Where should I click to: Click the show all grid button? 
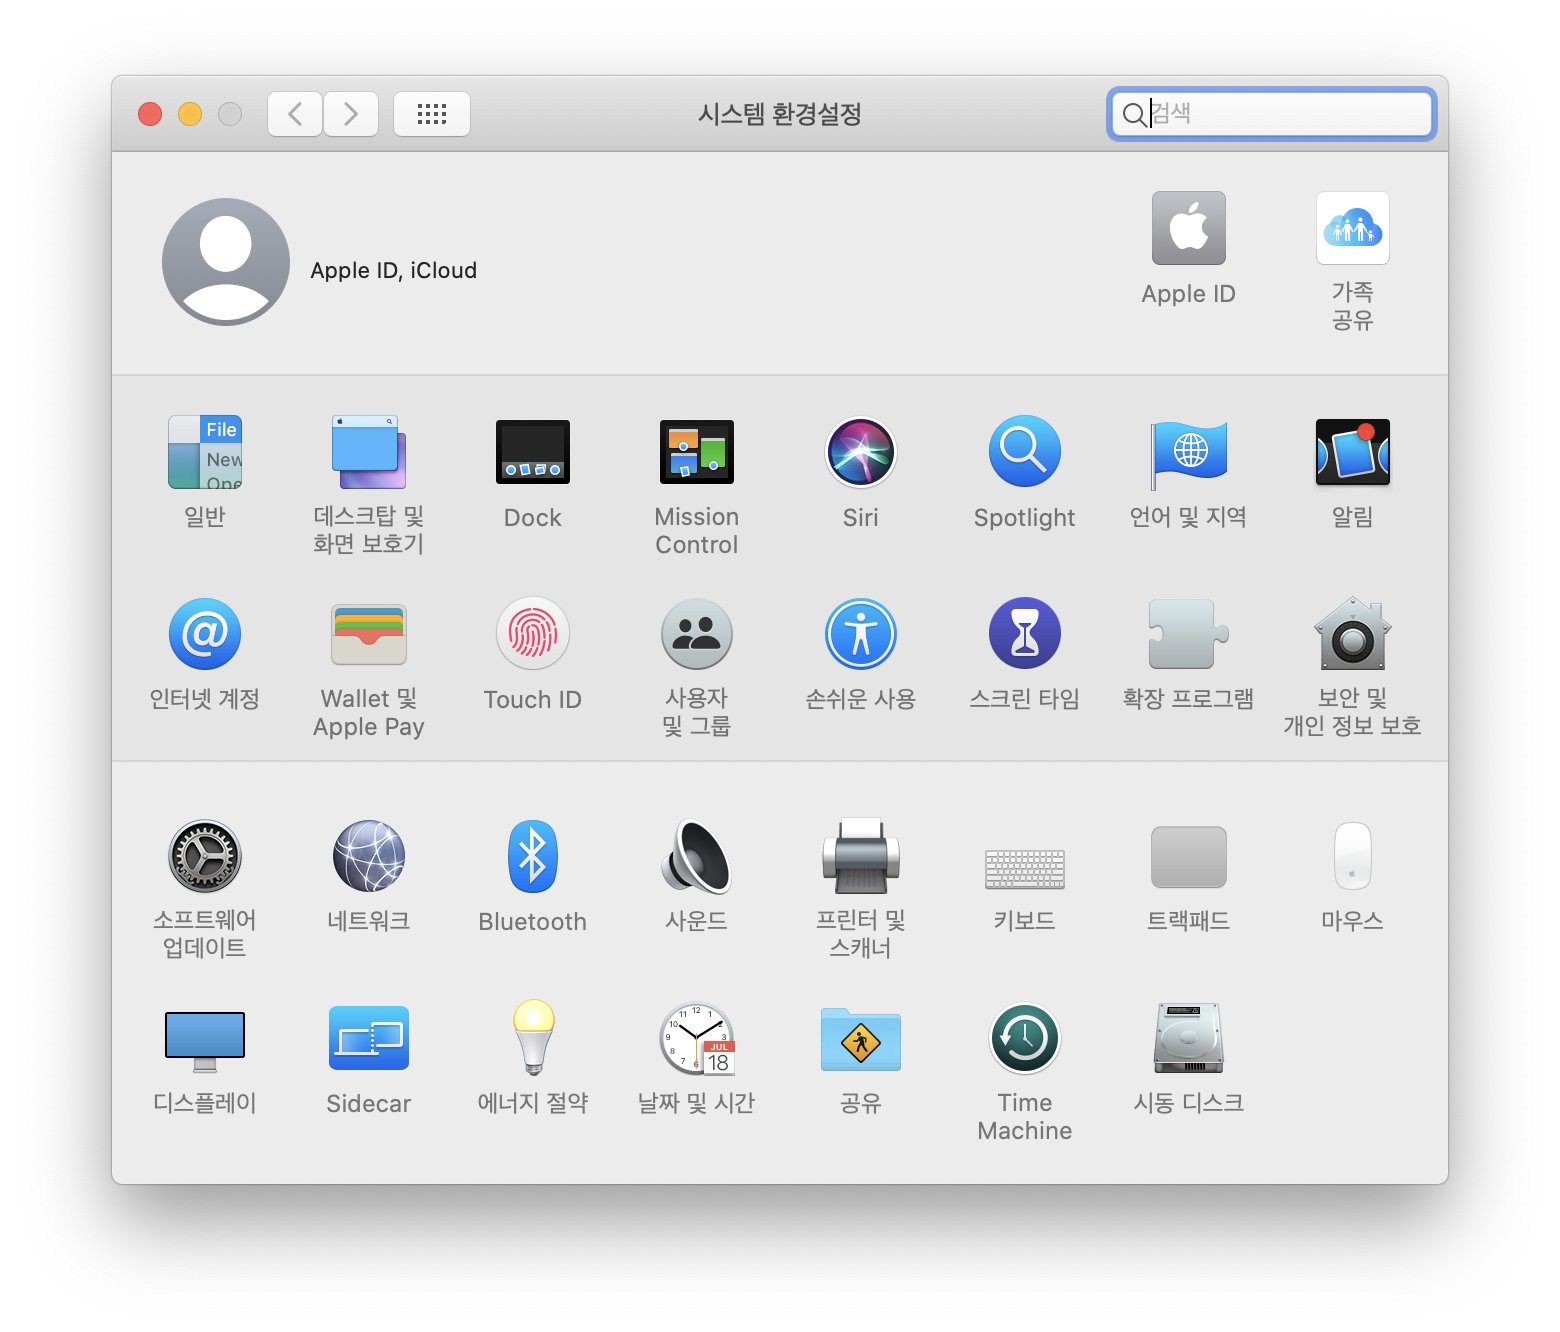coord(432,114)
